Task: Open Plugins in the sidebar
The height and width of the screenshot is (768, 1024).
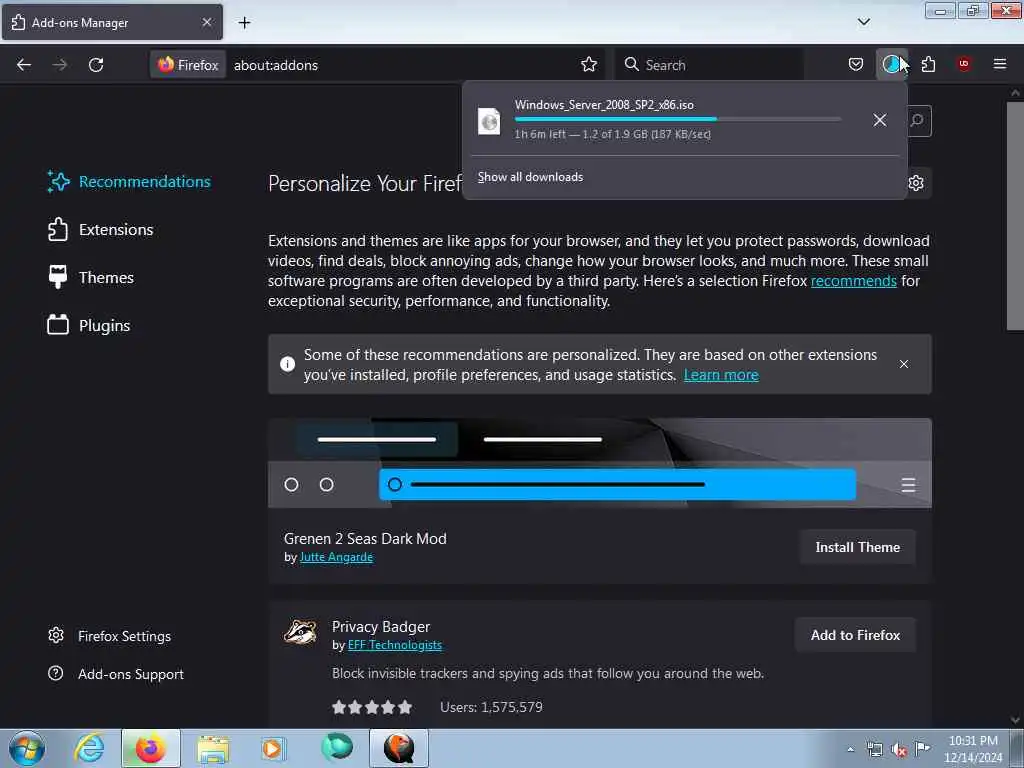Action: pos(89,325)
